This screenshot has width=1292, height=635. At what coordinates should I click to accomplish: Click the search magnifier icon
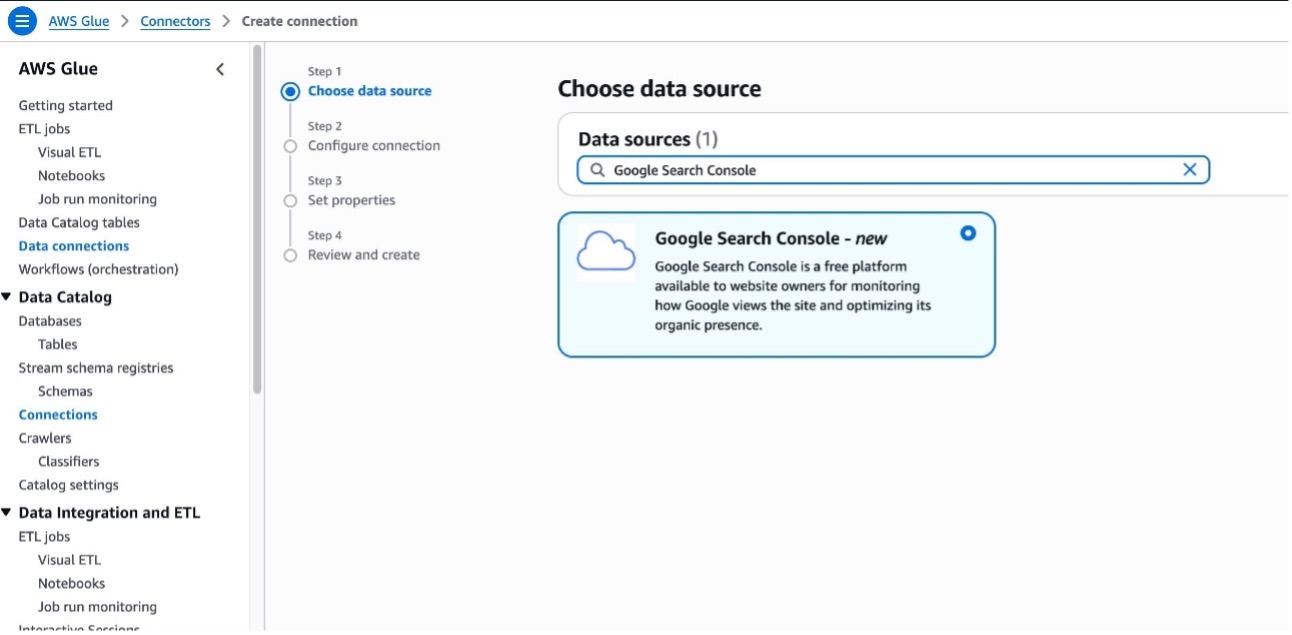pyautogui.click(x=597, y=170)
